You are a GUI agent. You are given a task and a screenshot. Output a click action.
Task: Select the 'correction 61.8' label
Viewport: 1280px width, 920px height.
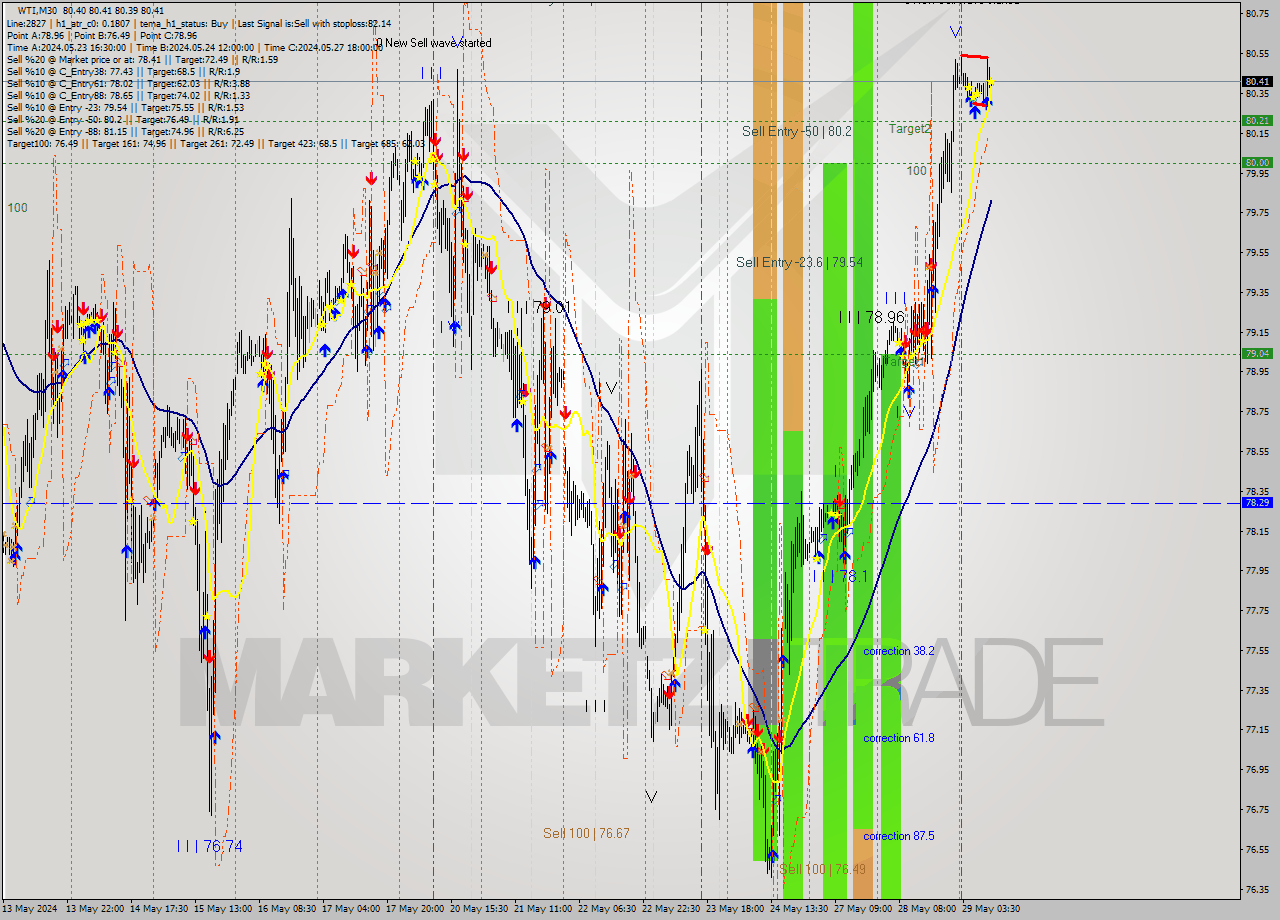pyautogui.click(x=899, y=738)
